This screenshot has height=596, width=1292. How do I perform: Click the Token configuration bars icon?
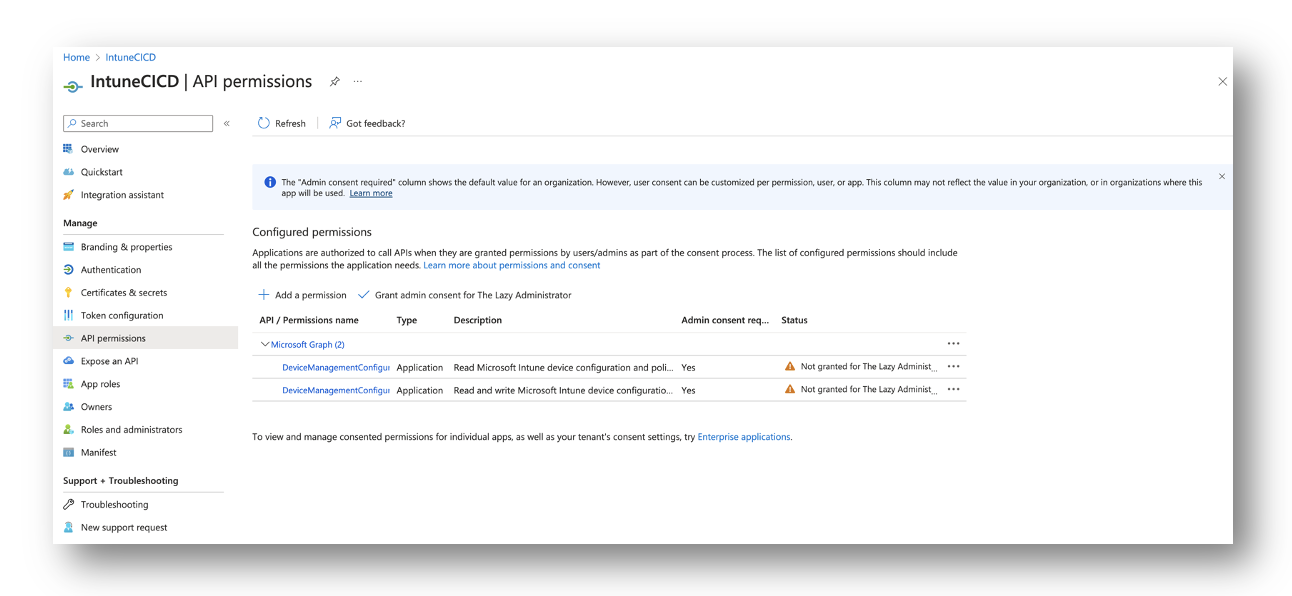(68, 316)
